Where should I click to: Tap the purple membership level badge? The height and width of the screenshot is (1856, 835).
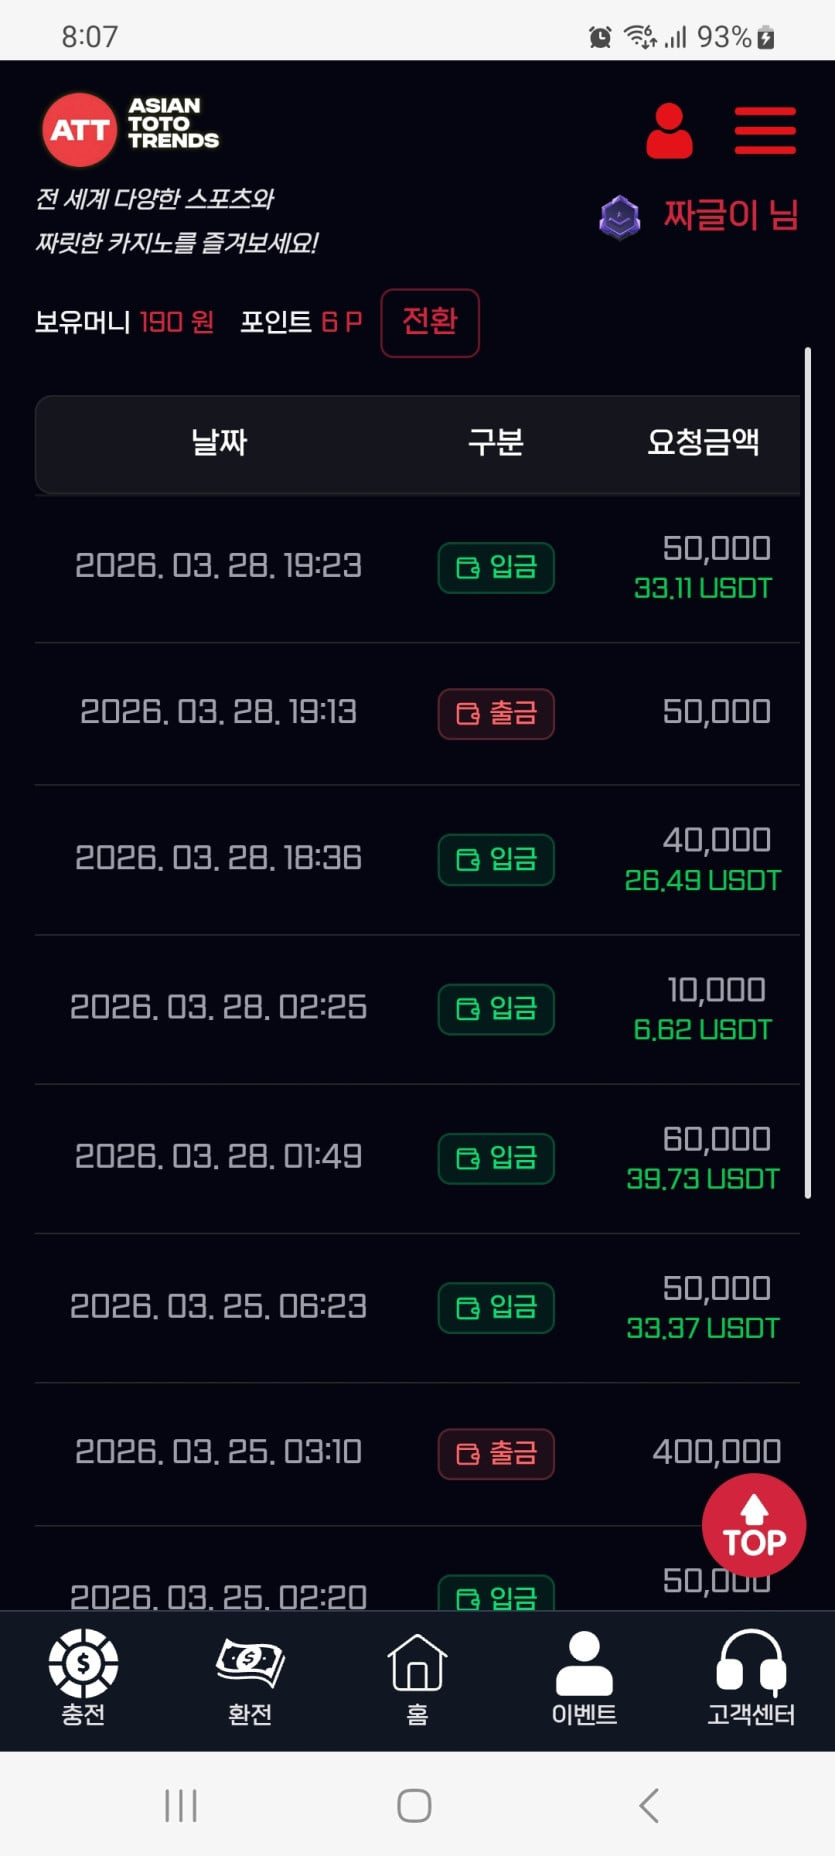[x=620, y=217]
